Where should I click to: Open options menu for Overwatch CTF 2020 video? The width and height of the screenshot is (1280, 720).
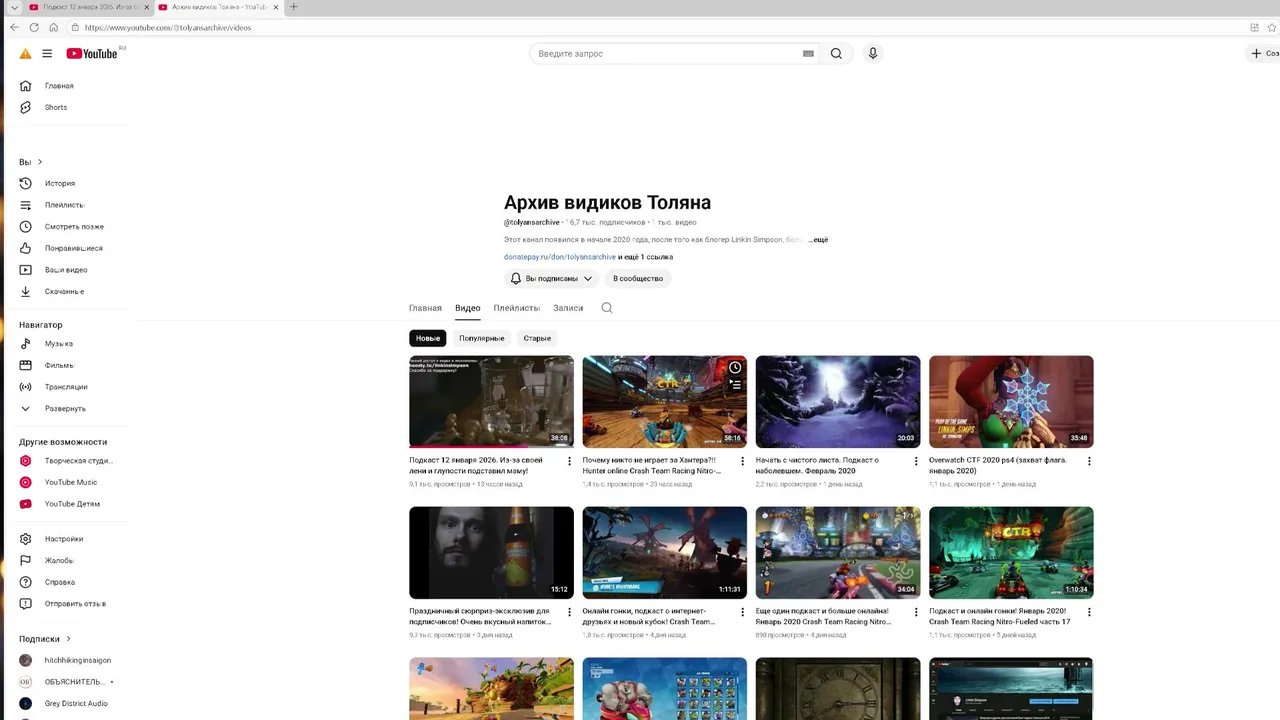1089,461
